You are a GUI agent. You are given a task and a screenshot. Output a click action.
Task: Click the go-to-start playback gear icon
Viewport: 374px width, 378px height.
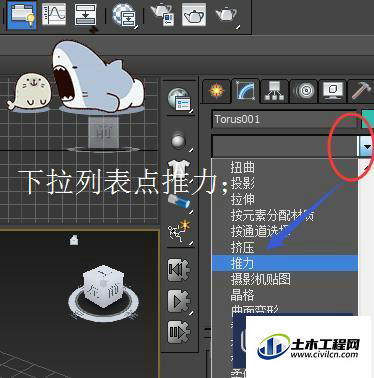[179, 269]
